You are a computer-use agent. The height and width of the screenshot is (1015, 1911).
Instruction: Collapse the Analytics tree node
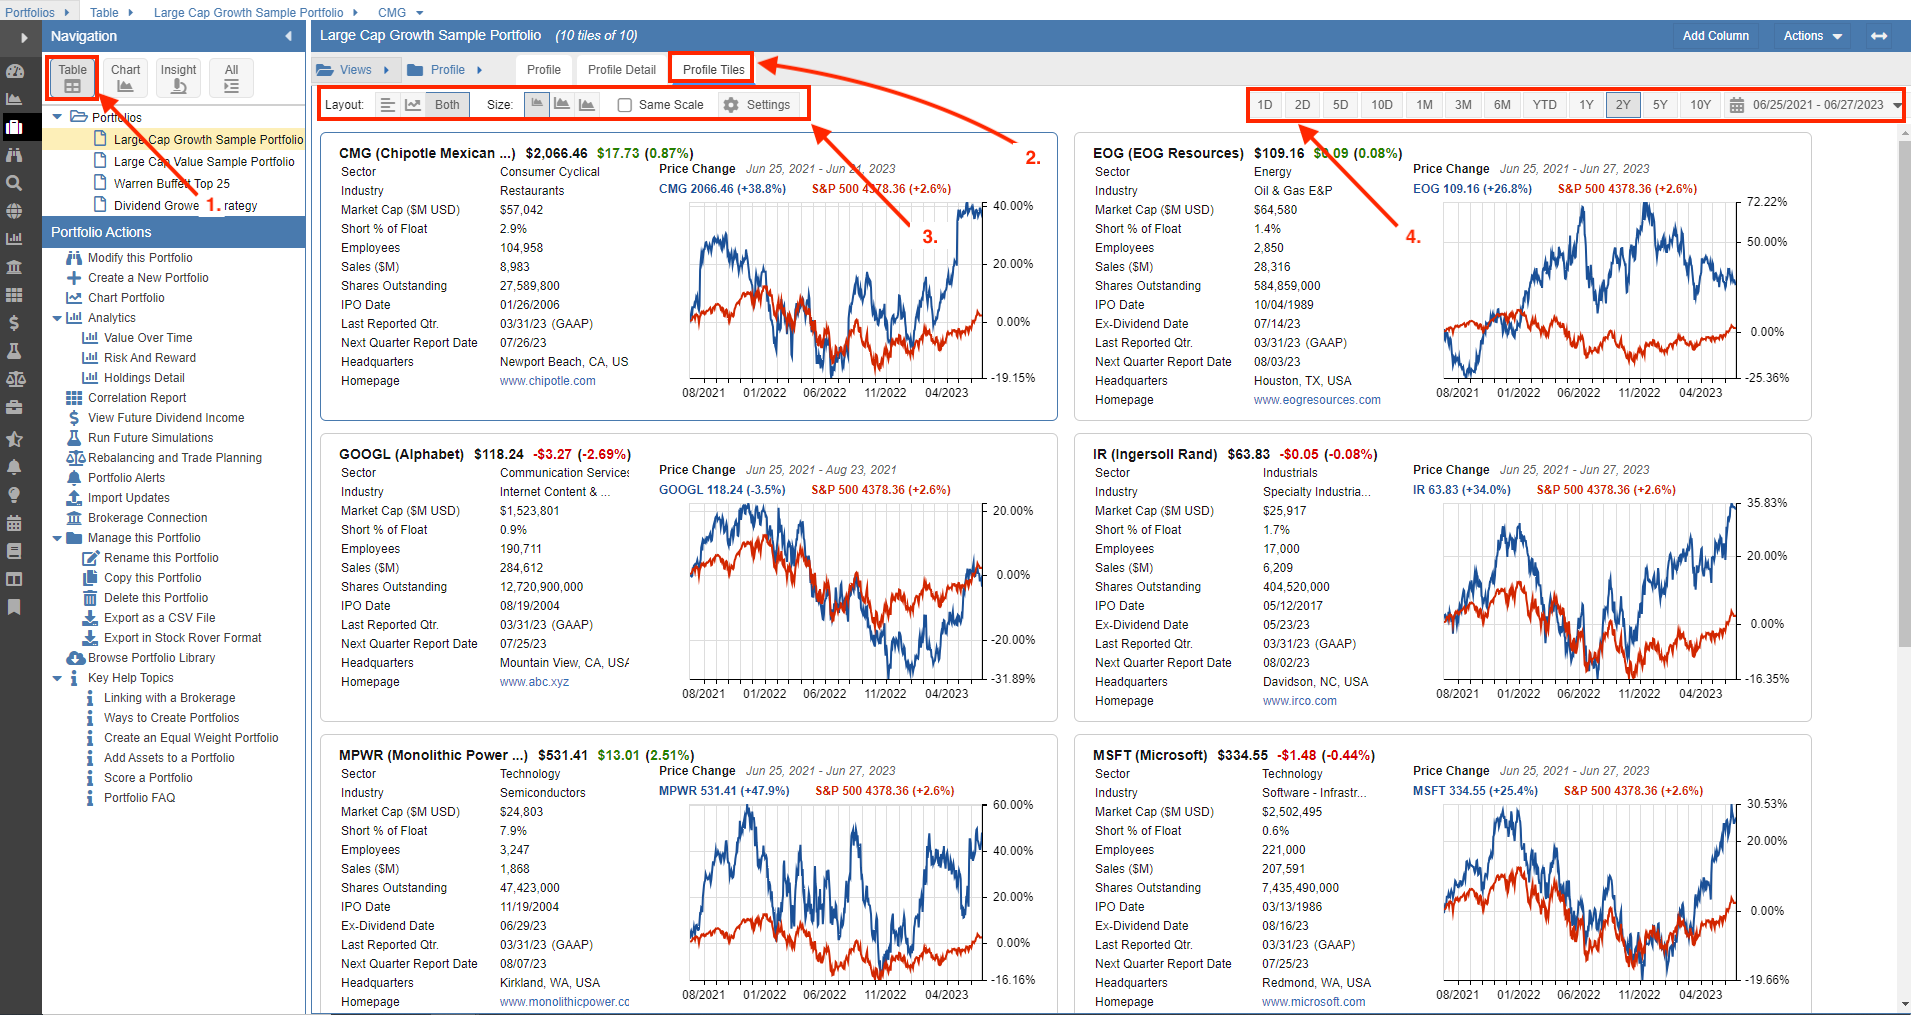[x=57, y=318]
